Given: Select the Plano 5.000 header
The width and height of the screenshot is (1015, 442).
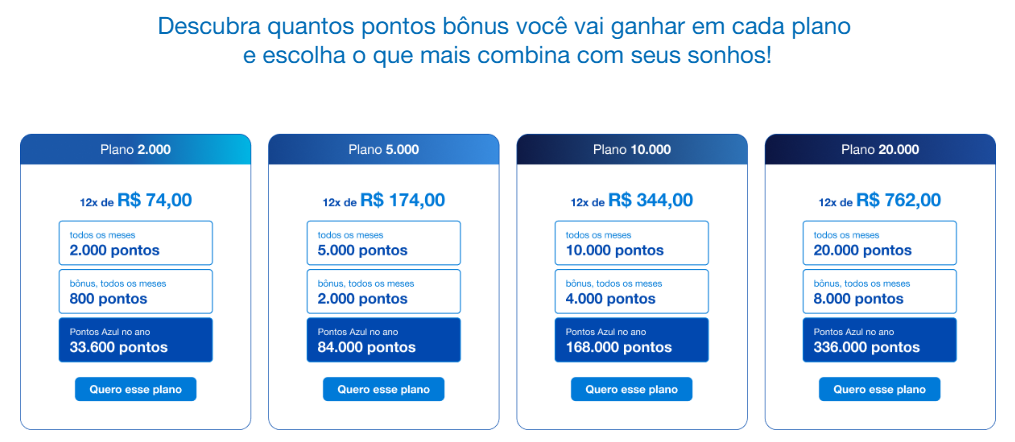Looking at the screenshot, I should 383,150.
